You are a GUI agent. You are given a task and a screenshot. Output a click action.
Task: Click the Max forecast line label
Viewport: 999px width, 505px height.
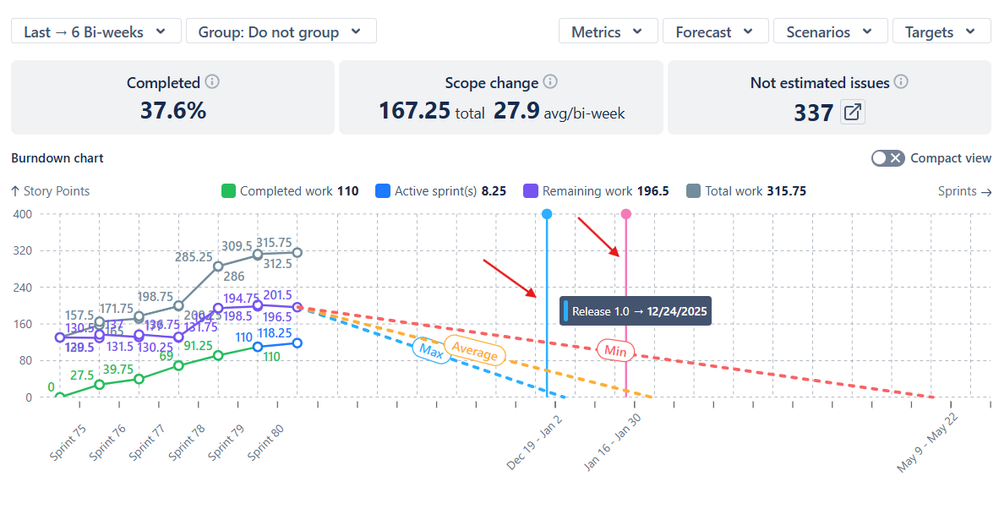coord(431,349)
